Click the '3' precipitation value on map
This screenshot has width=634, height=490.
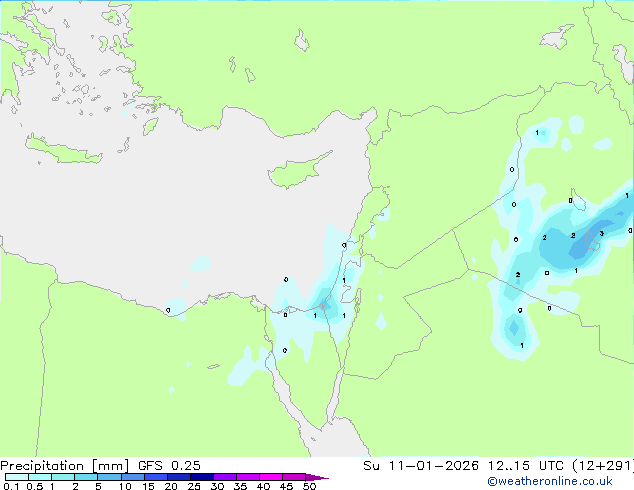[x=602, y=233]
